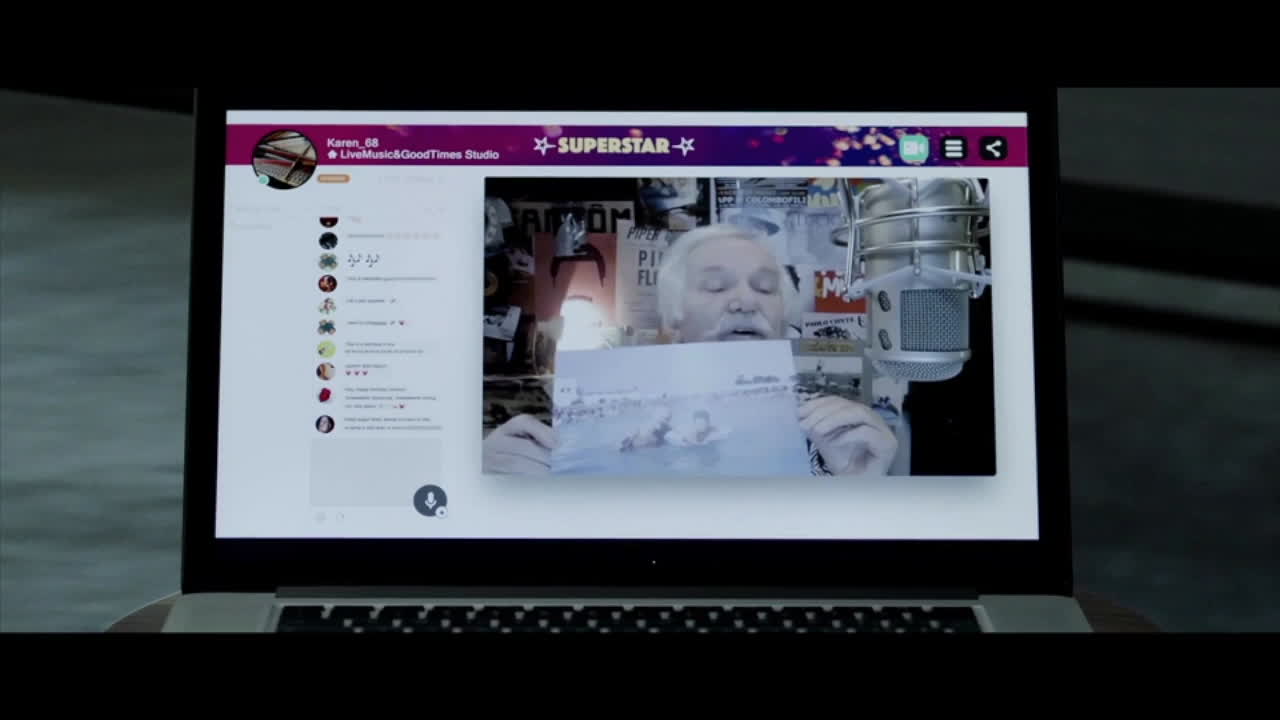The width and height of the screenshot is (1280, 720).
Task: Click the avatar beside the music notes message
Action: (x=327, y=261)
